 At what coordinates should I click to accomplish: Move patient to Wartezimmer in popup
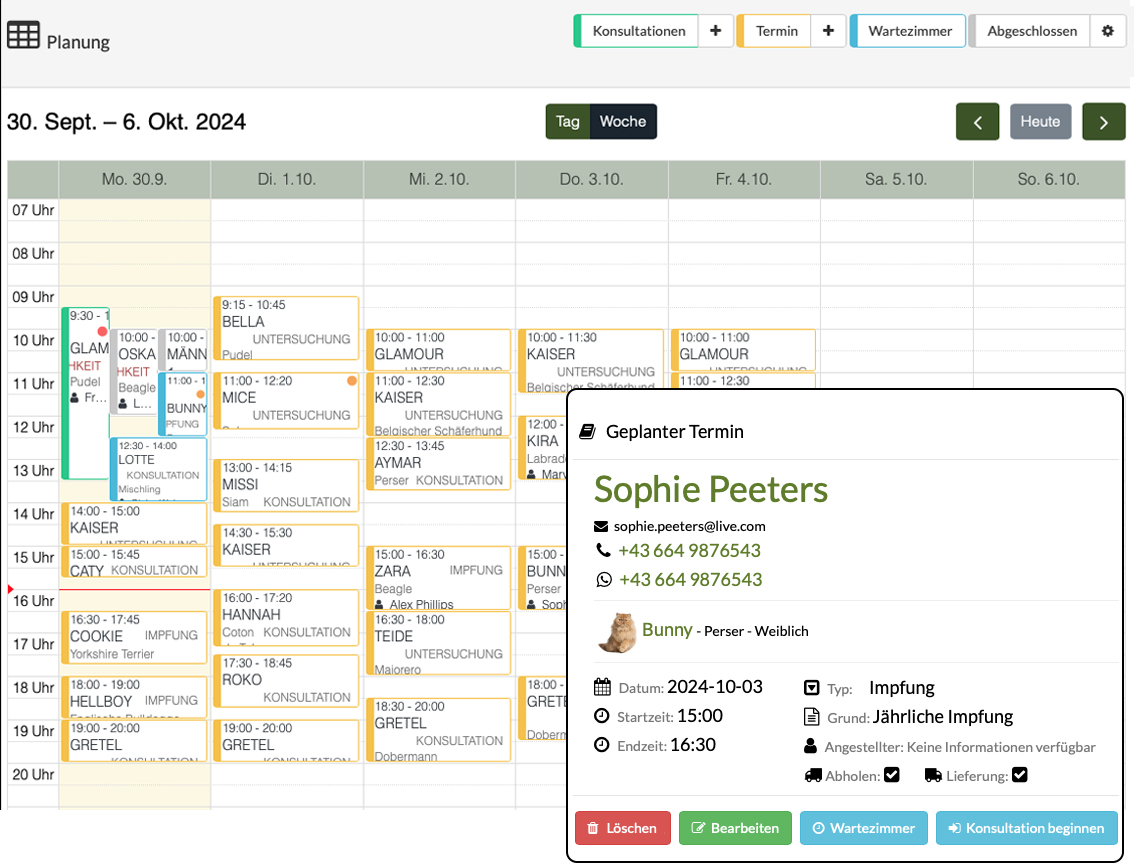click(x=864, y=828)
